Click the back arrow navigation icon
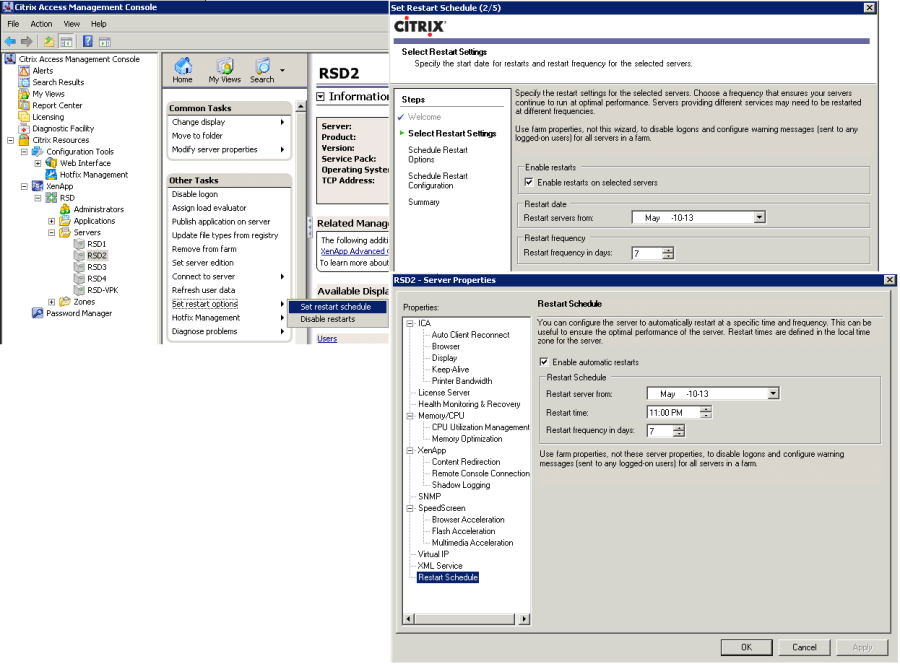The height and width of the screenshot is (664, 900). [10, 41]
